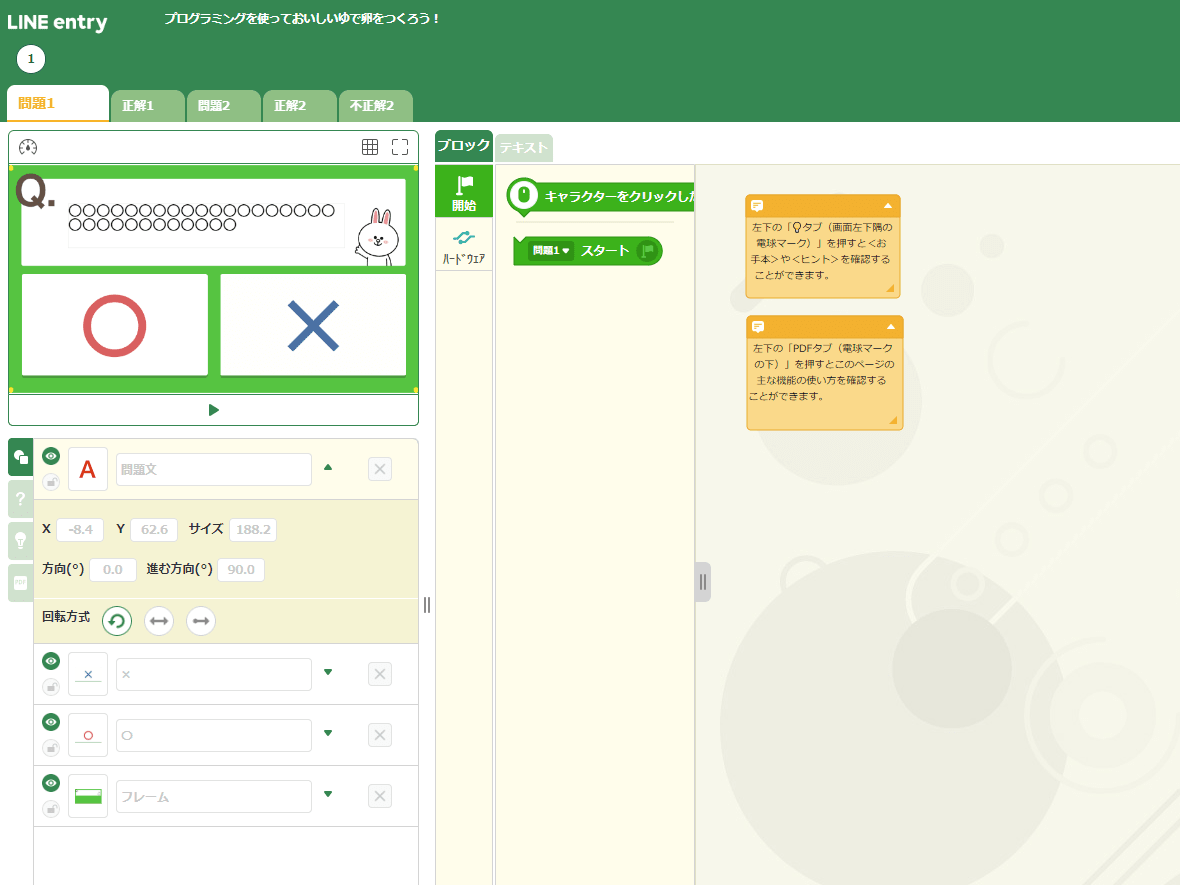Expand the × object properties
This screenshot has height=885, width=1180.
click(x=328, y=672)
